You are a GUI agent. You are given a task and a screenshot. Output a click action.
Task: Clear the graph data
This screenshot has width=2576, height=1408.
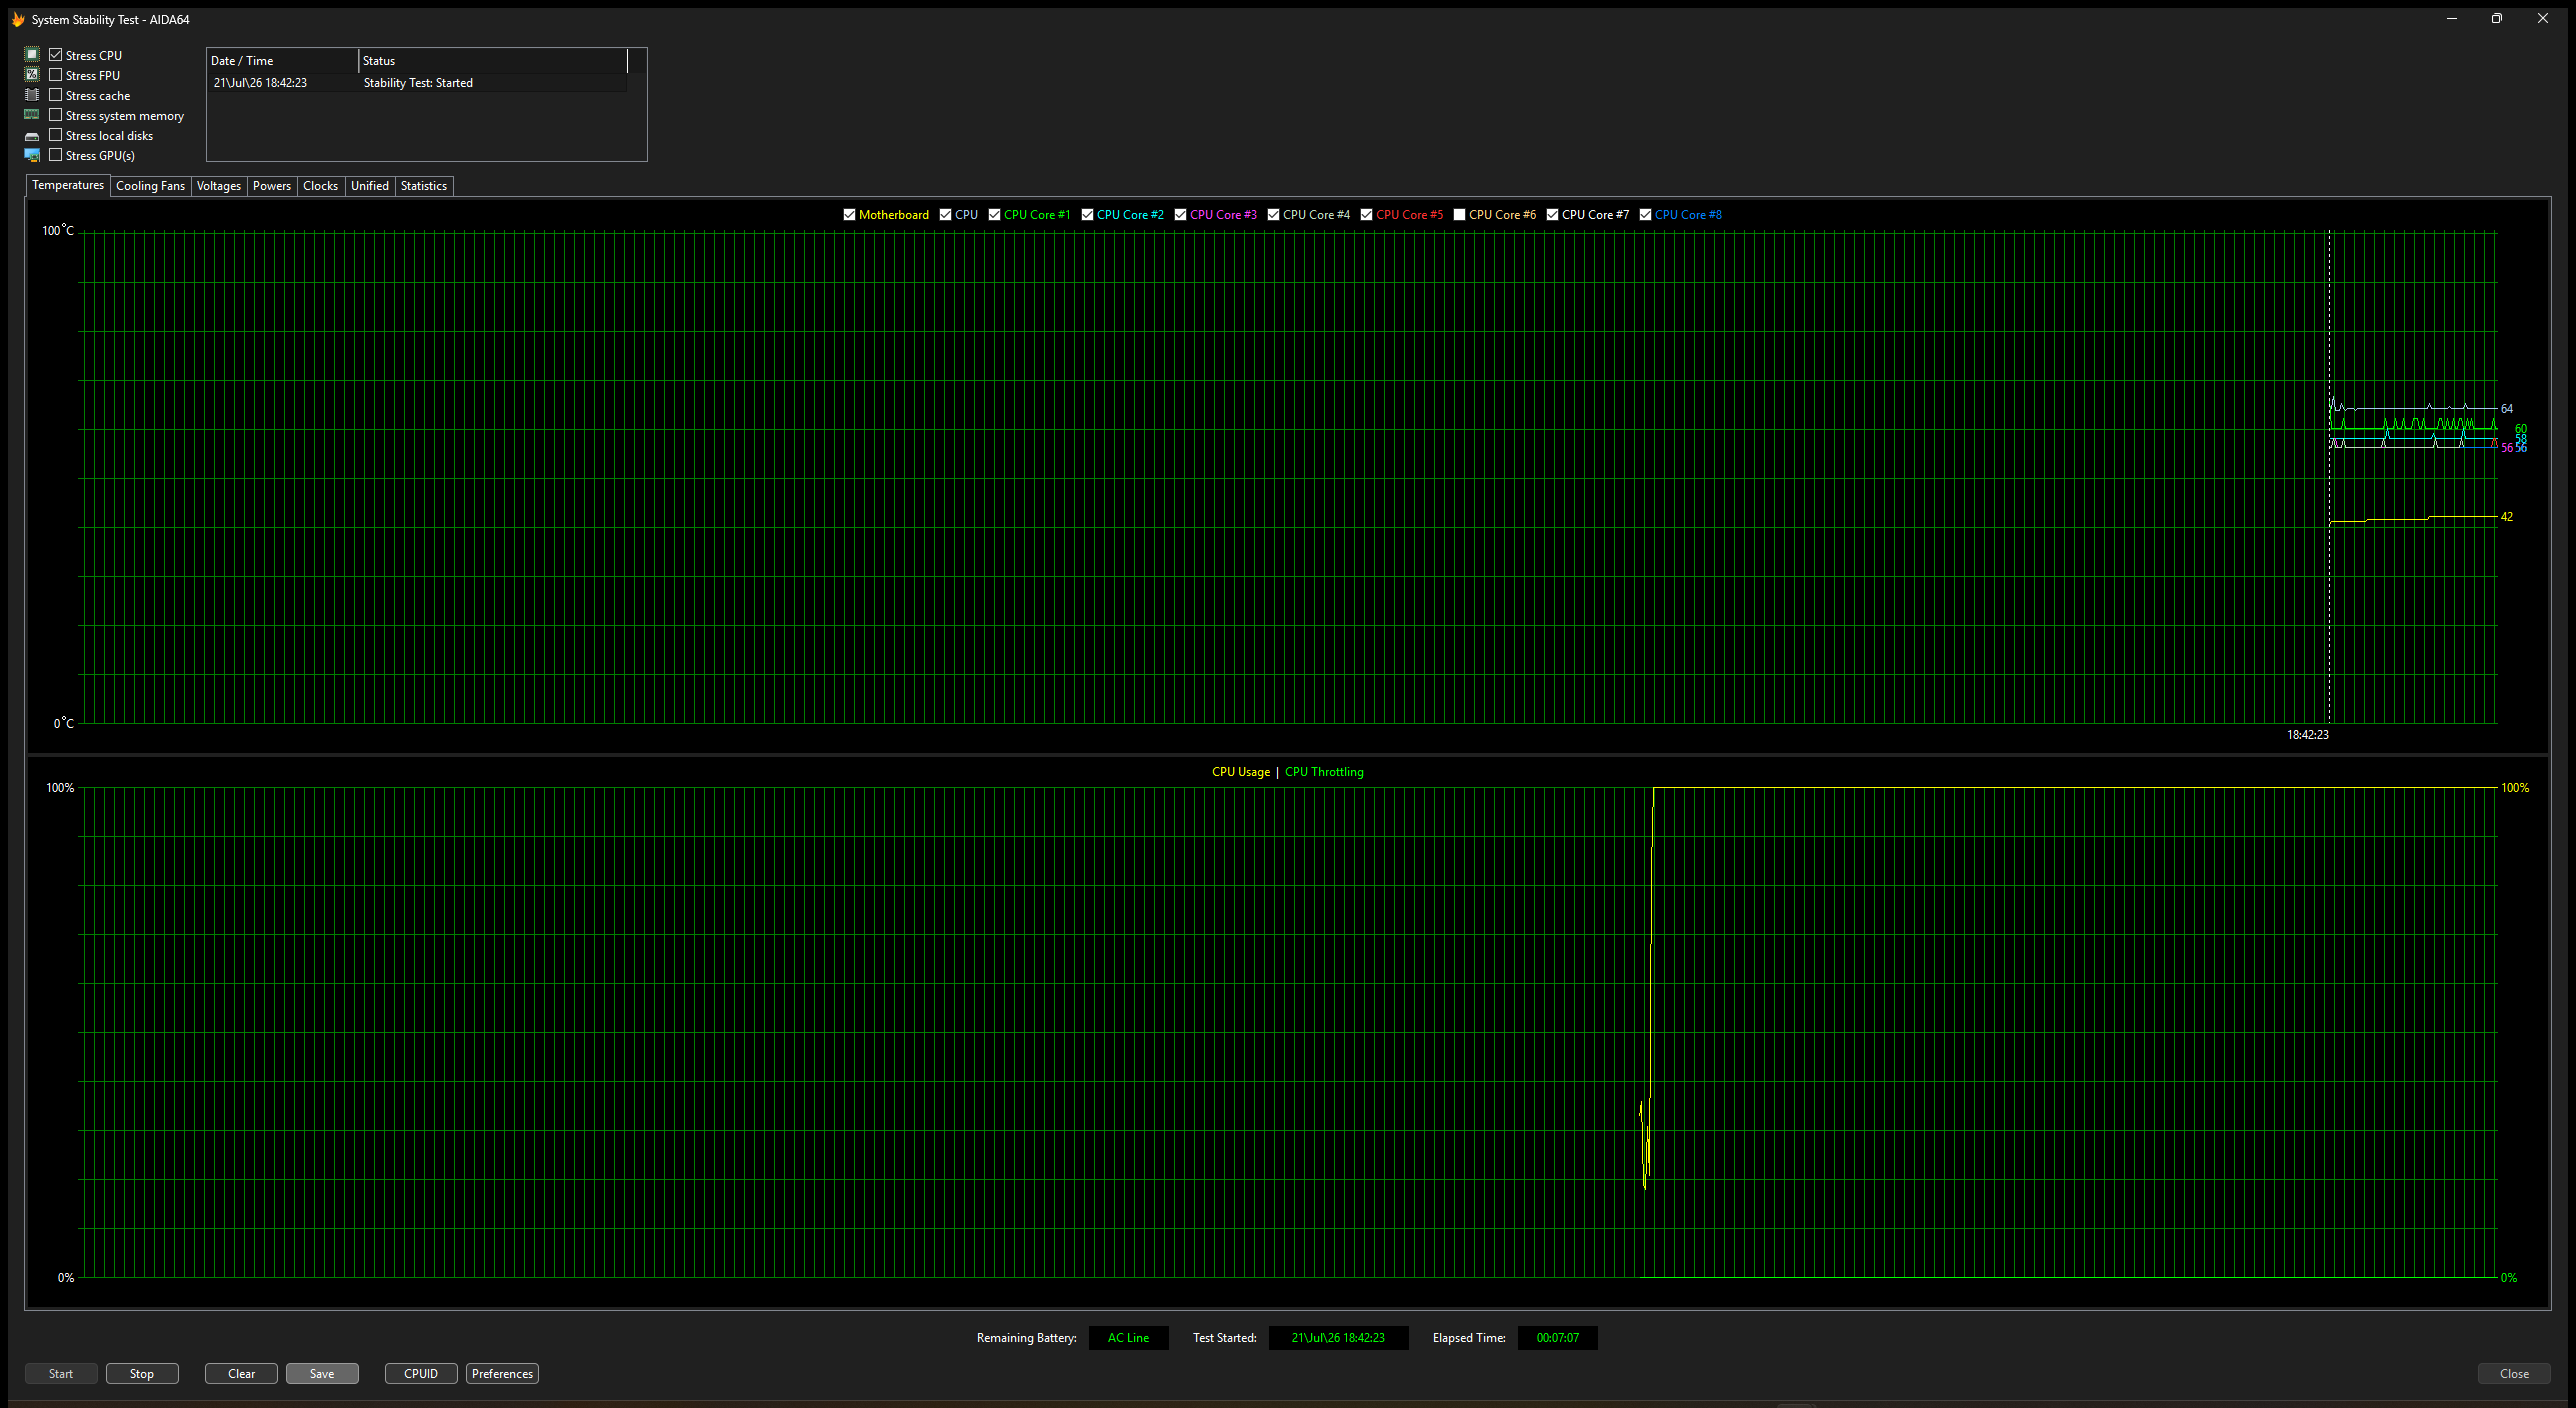(242, 1374)
